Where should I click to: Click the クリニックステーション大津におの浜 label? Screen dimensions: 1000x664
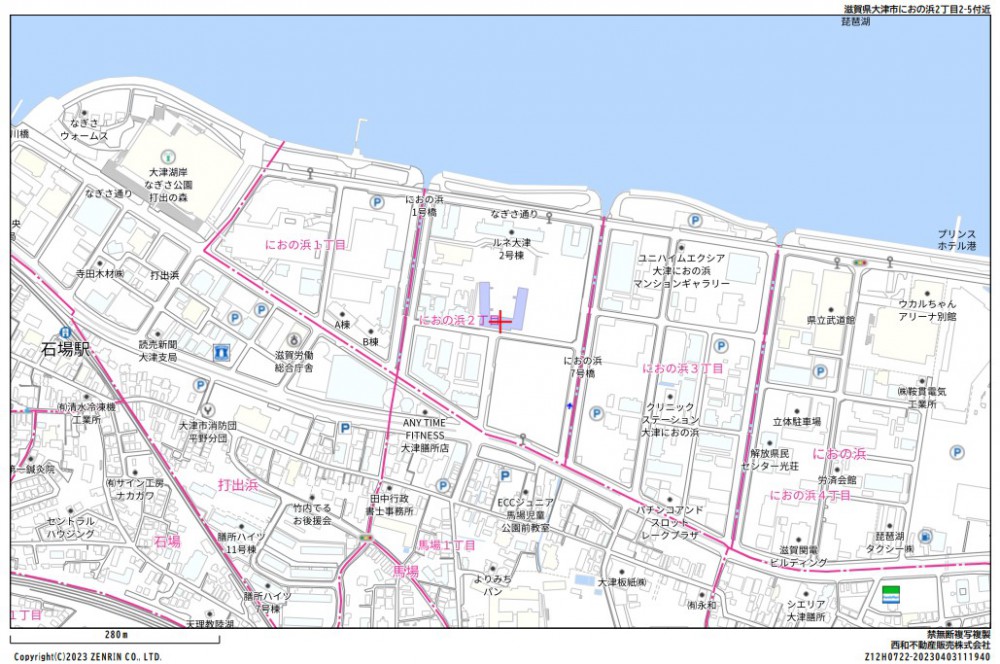click(670, 420)
